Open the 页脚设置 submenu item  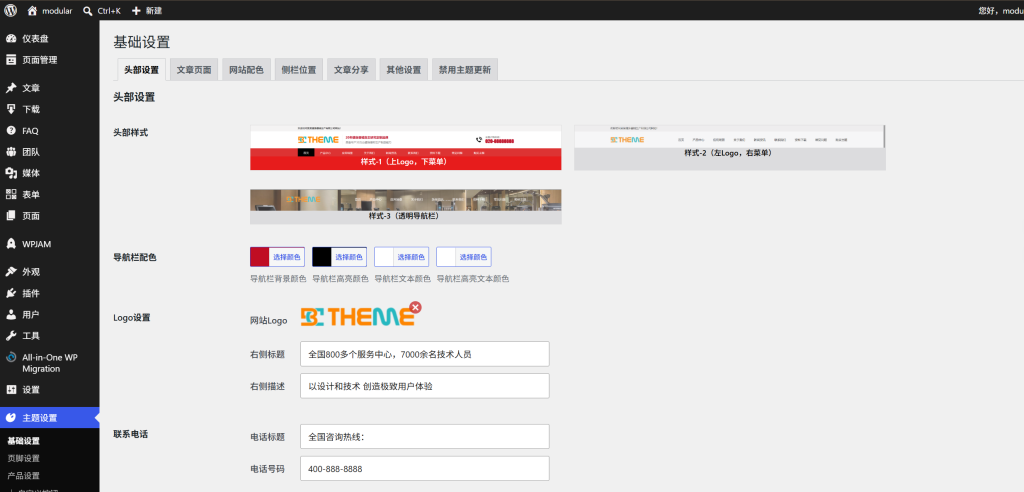coord(24,458)
